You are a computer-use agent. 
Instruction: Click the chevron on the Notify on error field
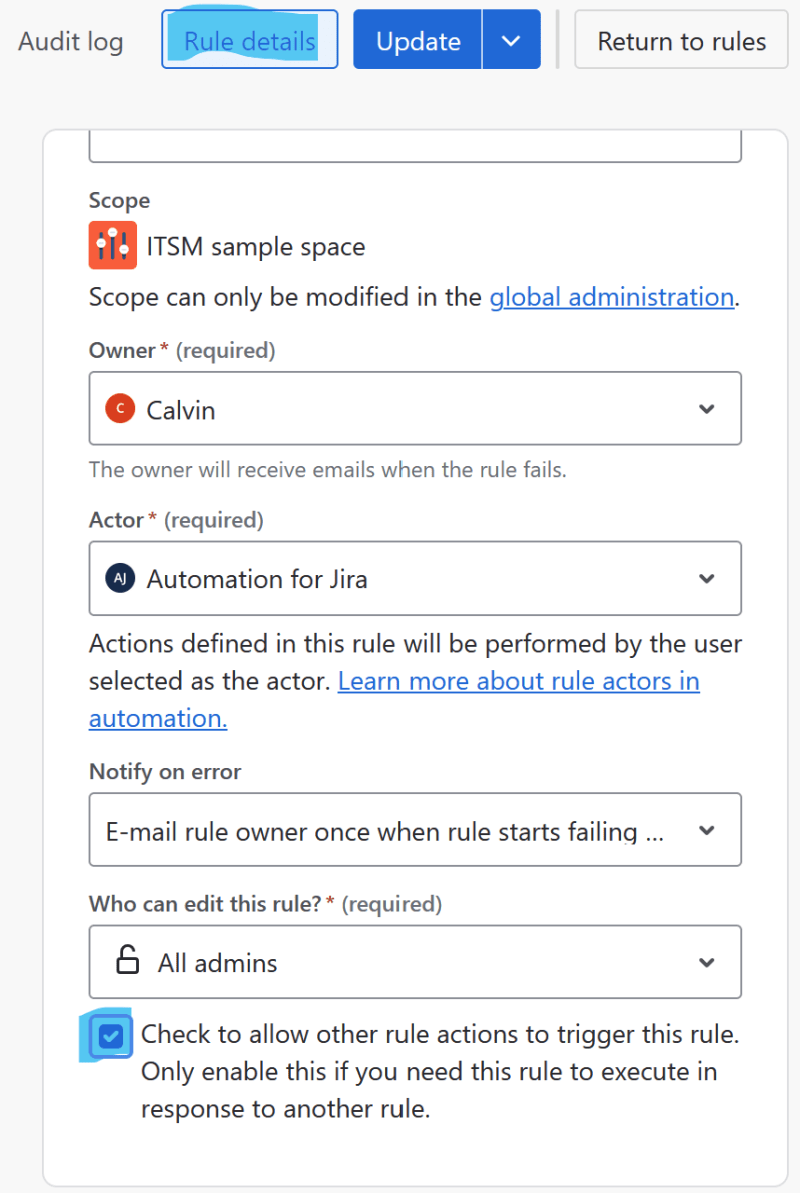707,829
